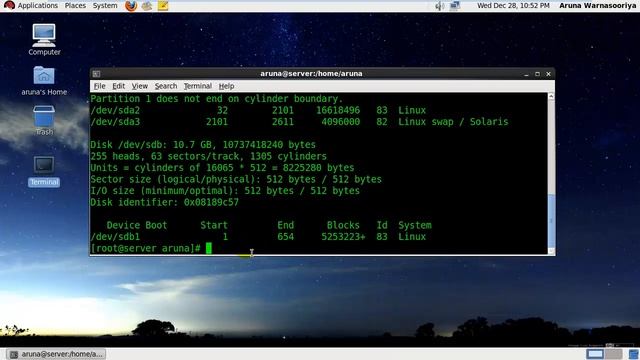Screen dimensions: 640x360
Task: Open the Applications menu
Action: click(31, 6)
